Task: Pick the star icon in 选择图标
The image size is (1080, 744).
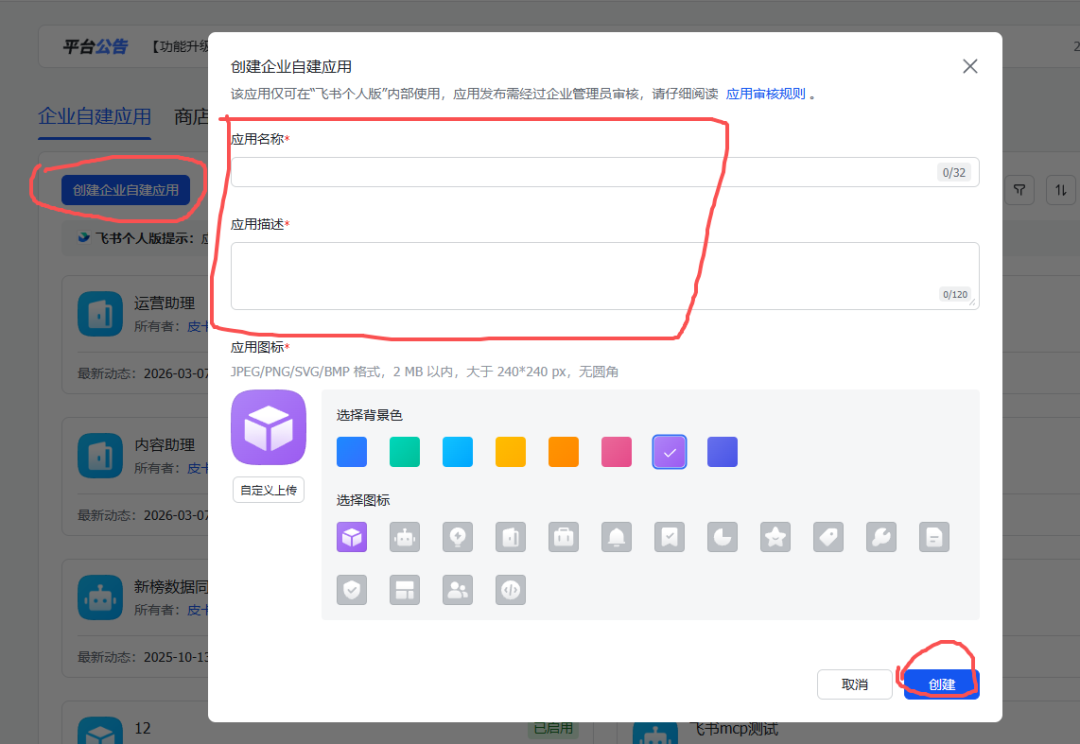Action: [775, 537]
